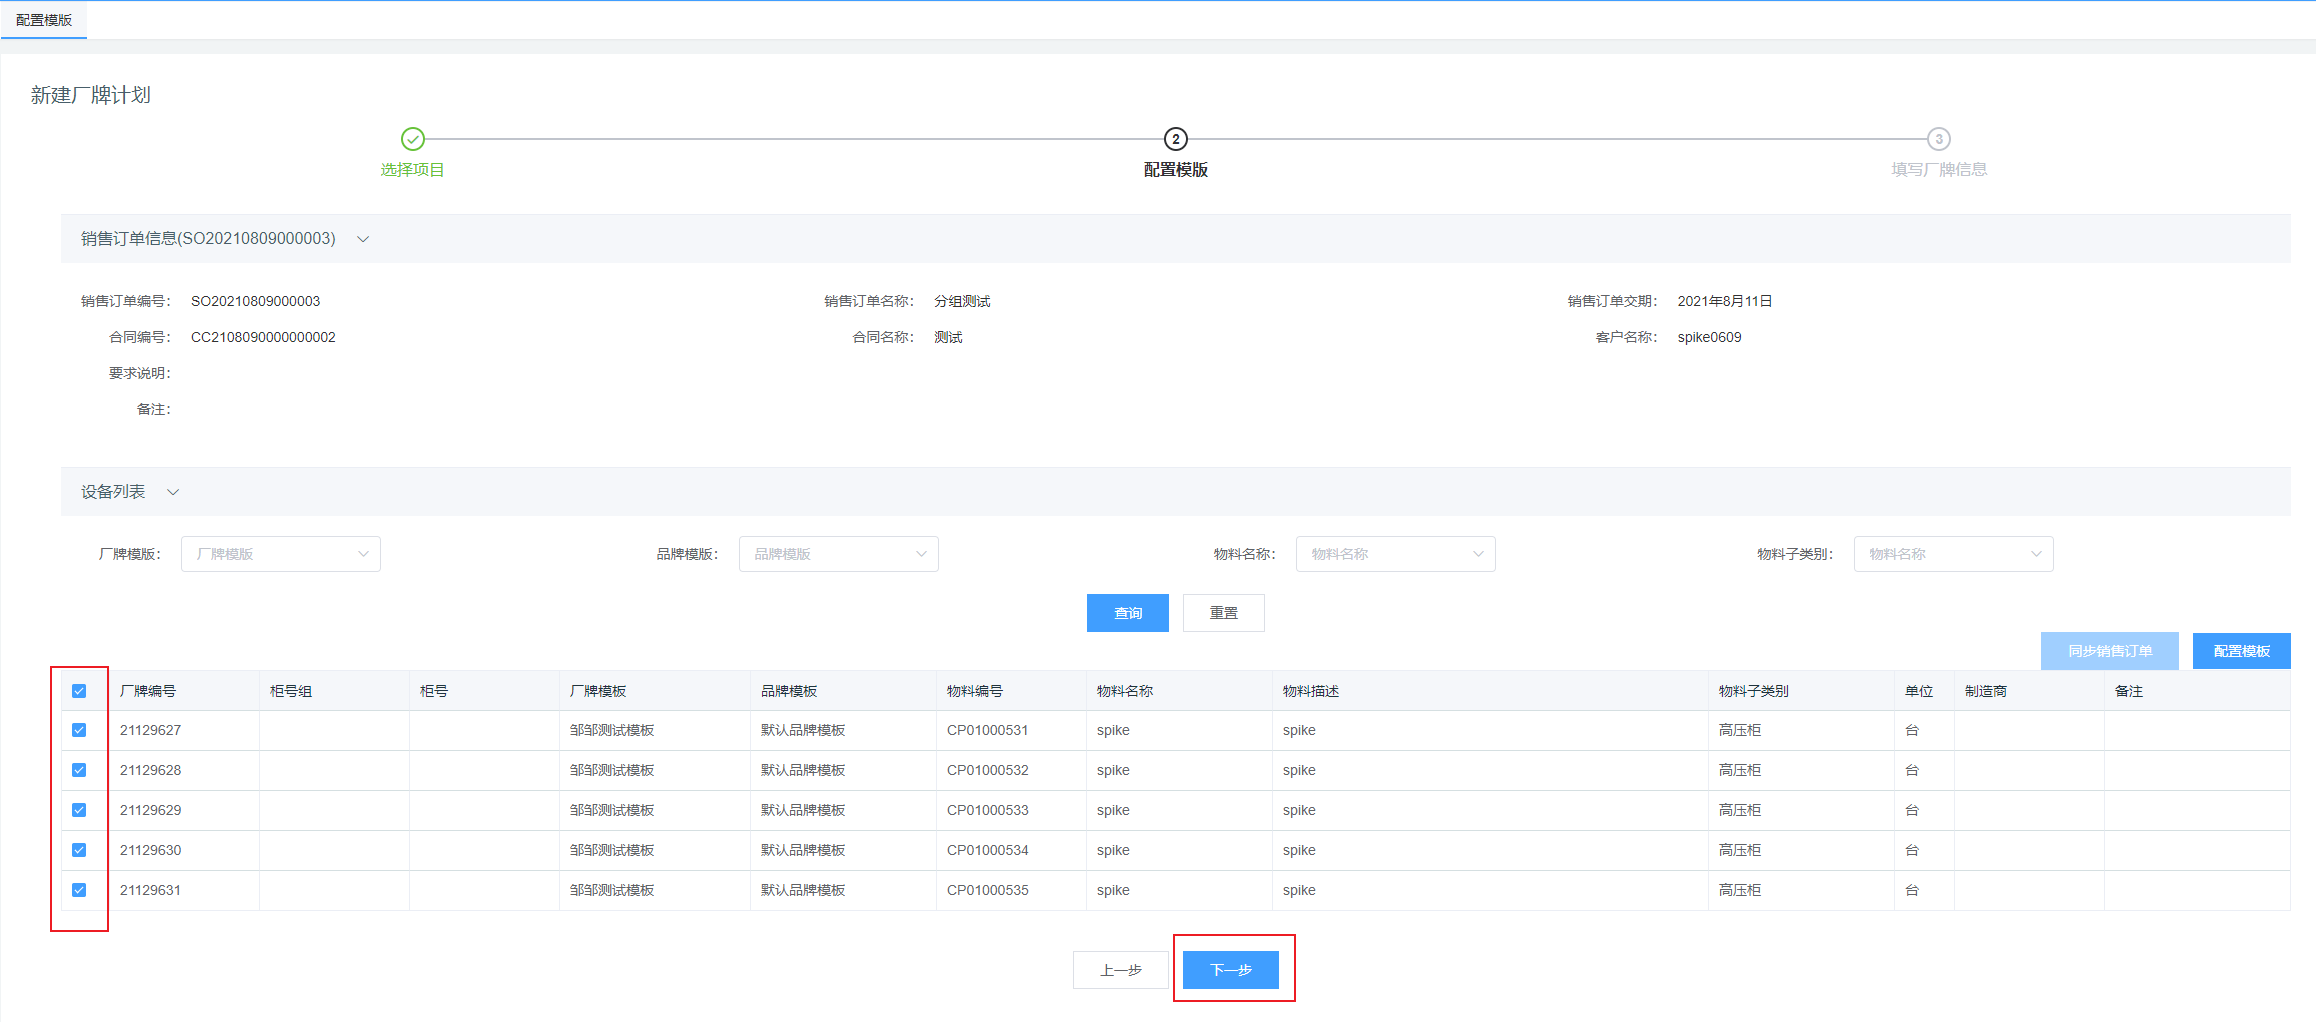Click the 配置模板 button above table
Viewport: 2316px width, 1022px height.
coord(2241,651)
